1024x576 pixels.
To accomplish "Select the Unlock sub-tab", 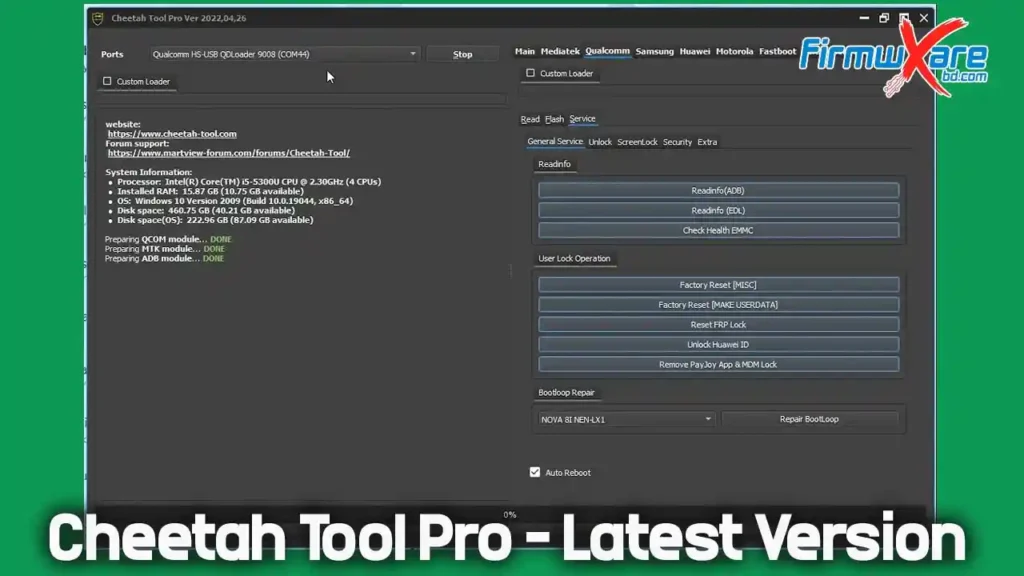I will [x=601, y=142].
